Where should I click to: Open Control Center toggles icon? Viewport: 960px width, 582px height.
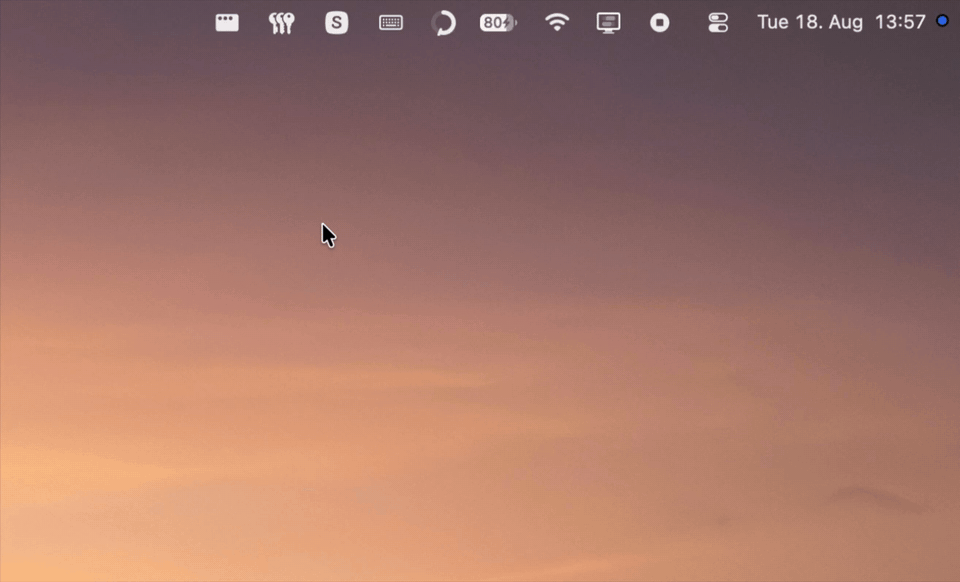tap(718, 23)
